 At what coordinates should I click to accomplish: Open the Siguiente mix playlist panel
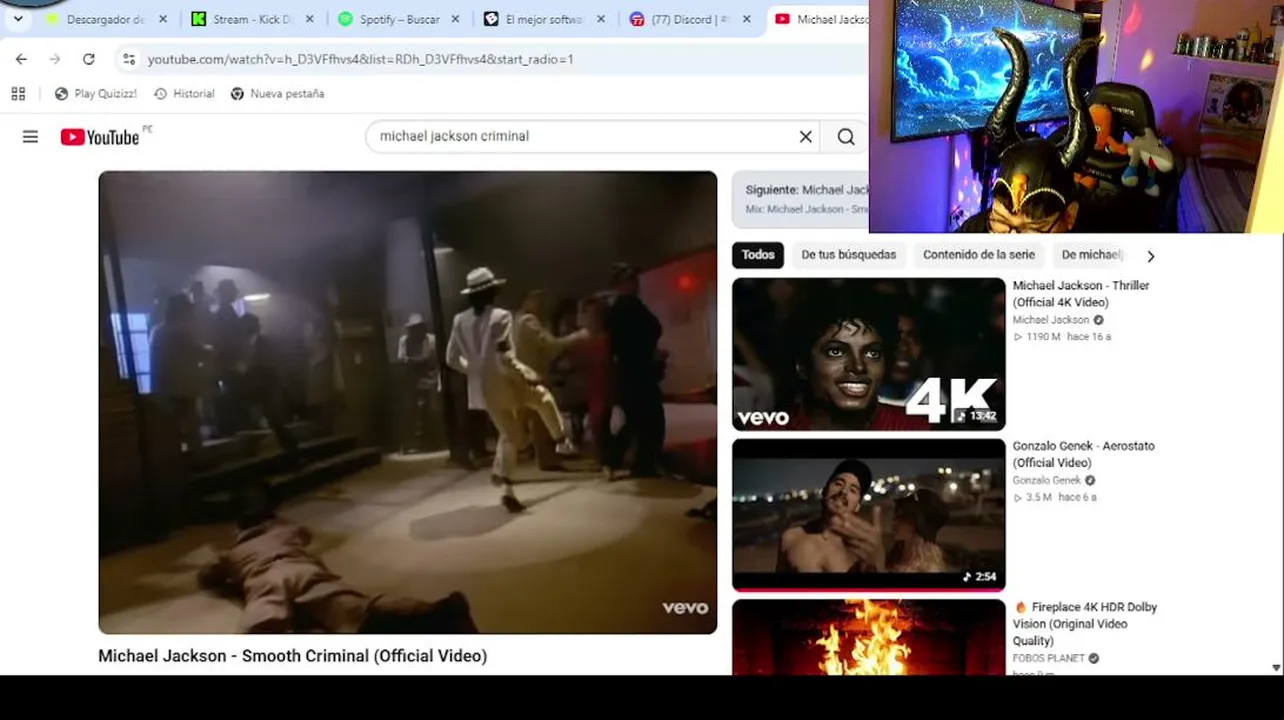pos(801,199)
